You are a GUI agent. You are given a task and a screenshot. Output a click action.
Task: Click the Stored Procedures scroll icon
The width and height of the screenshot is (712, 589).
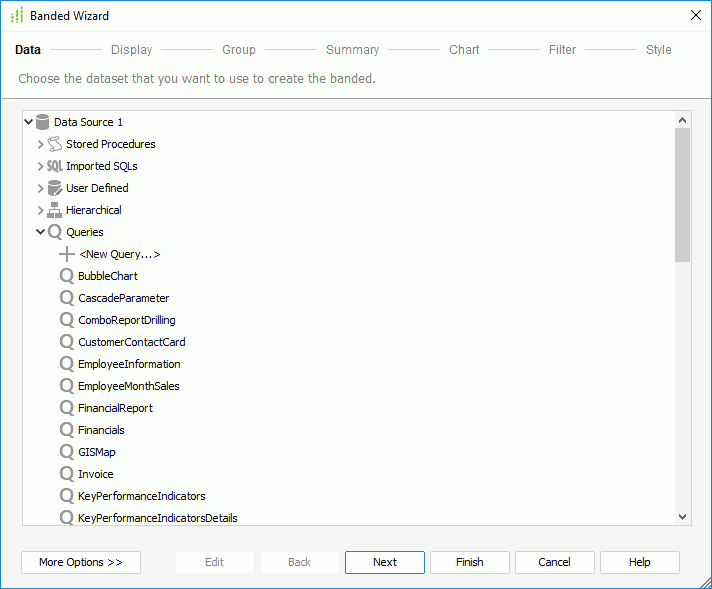54,144
